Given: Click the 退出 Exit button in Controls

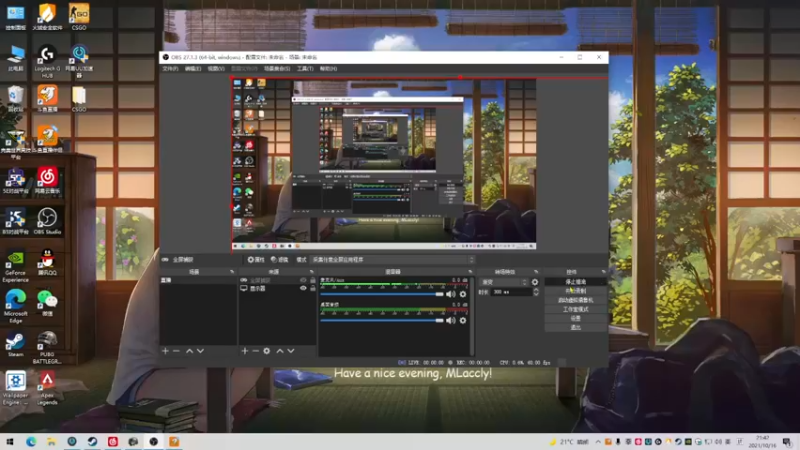Looking at the screenshot, I should click(x=576, y=328).
